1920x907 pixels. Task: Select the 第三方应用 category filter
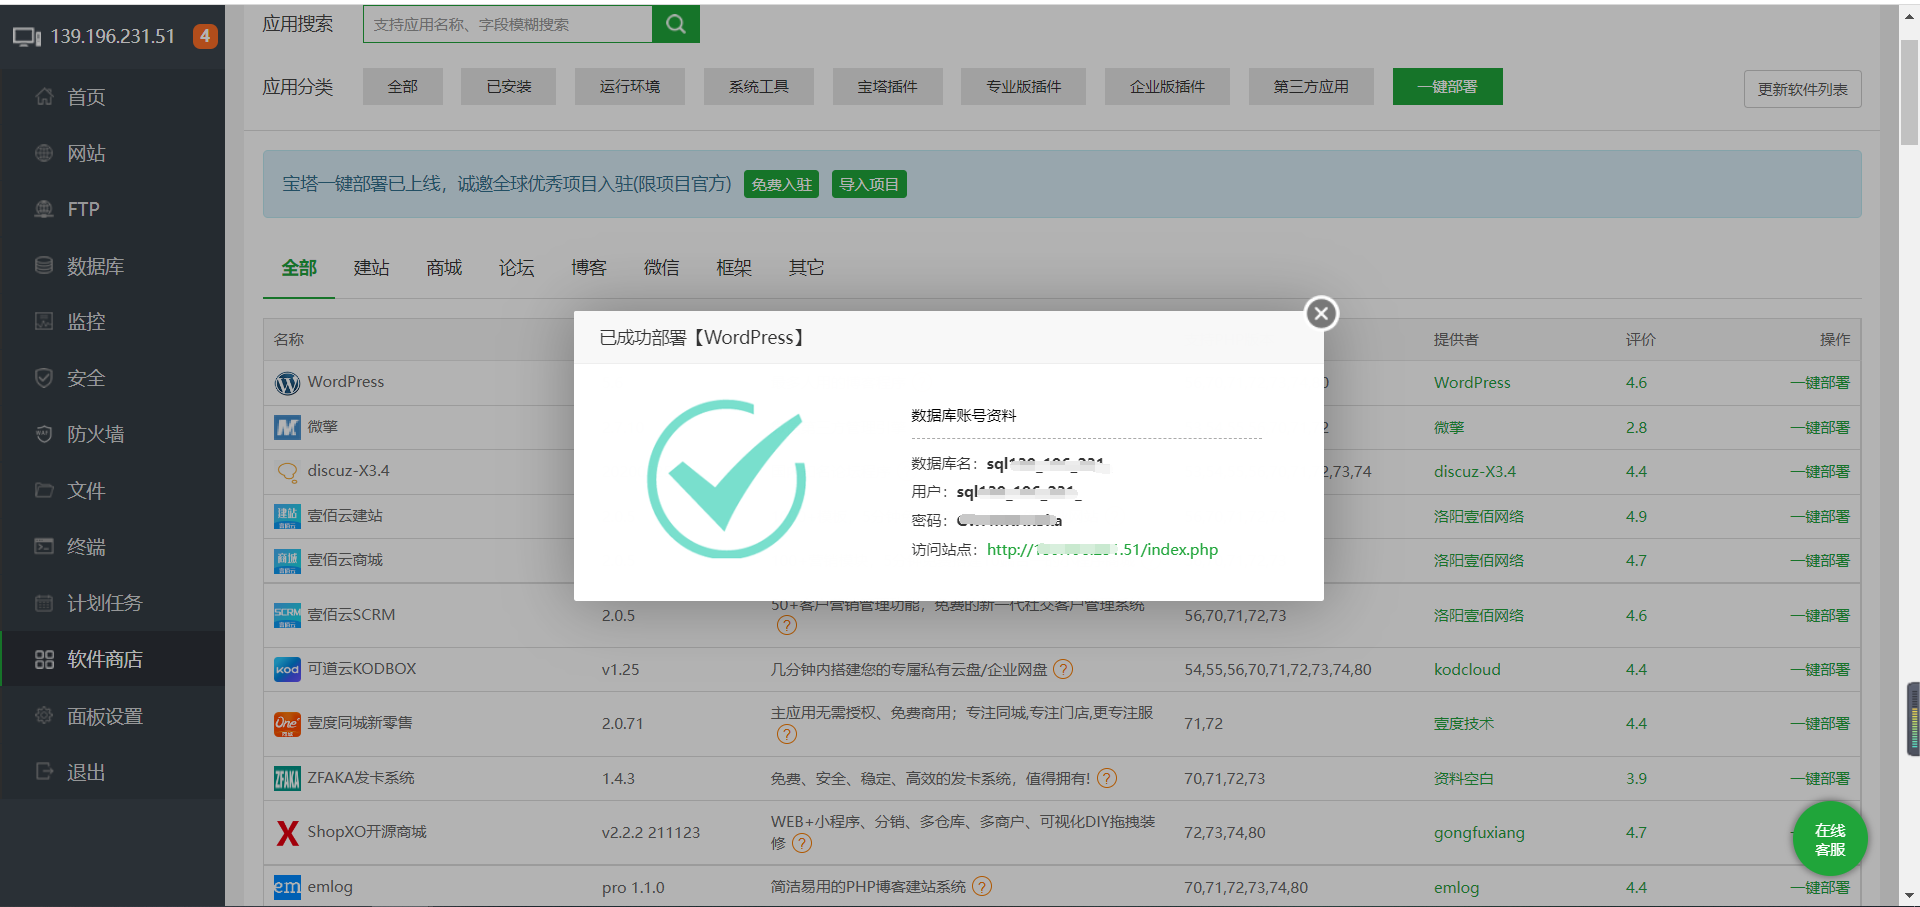point(1311,87)
